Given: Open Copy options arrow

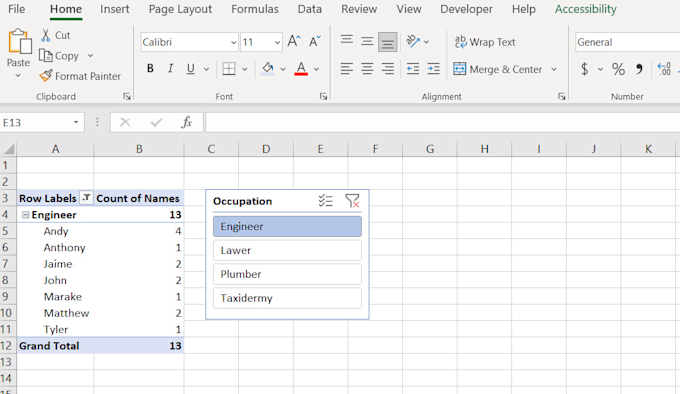Looking at the screenshot, I should click(90, 55).
